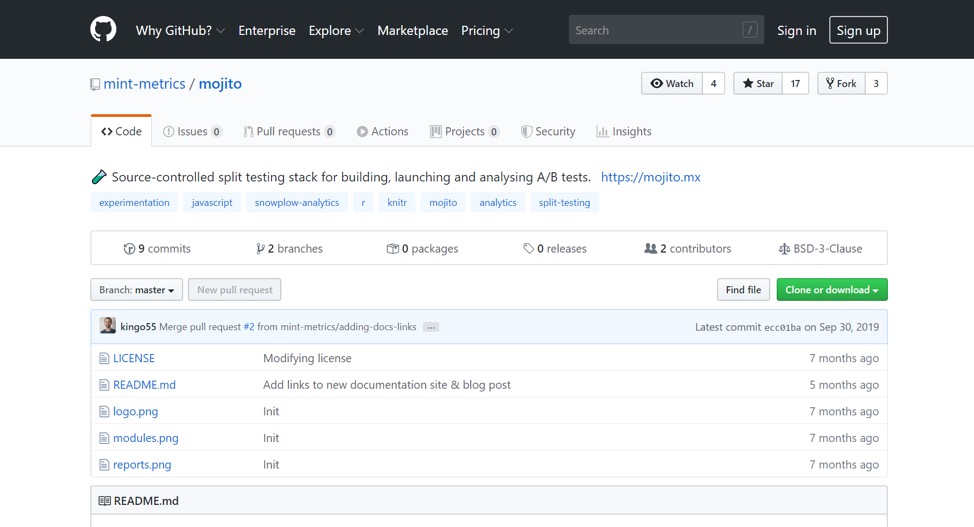
Task: Click kingo55's avatar thumbnail
Action: (x=107, y=326)
